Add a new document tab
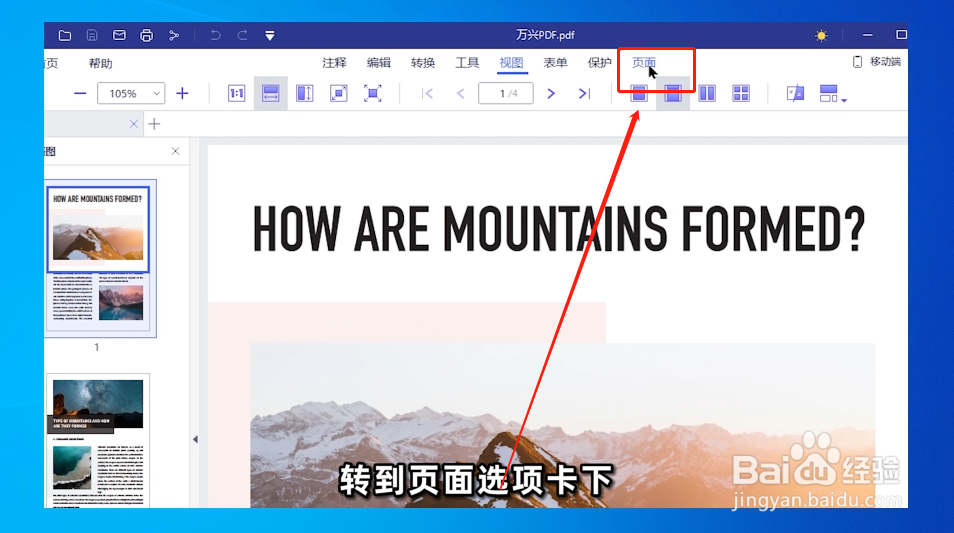 pos(155,124)
